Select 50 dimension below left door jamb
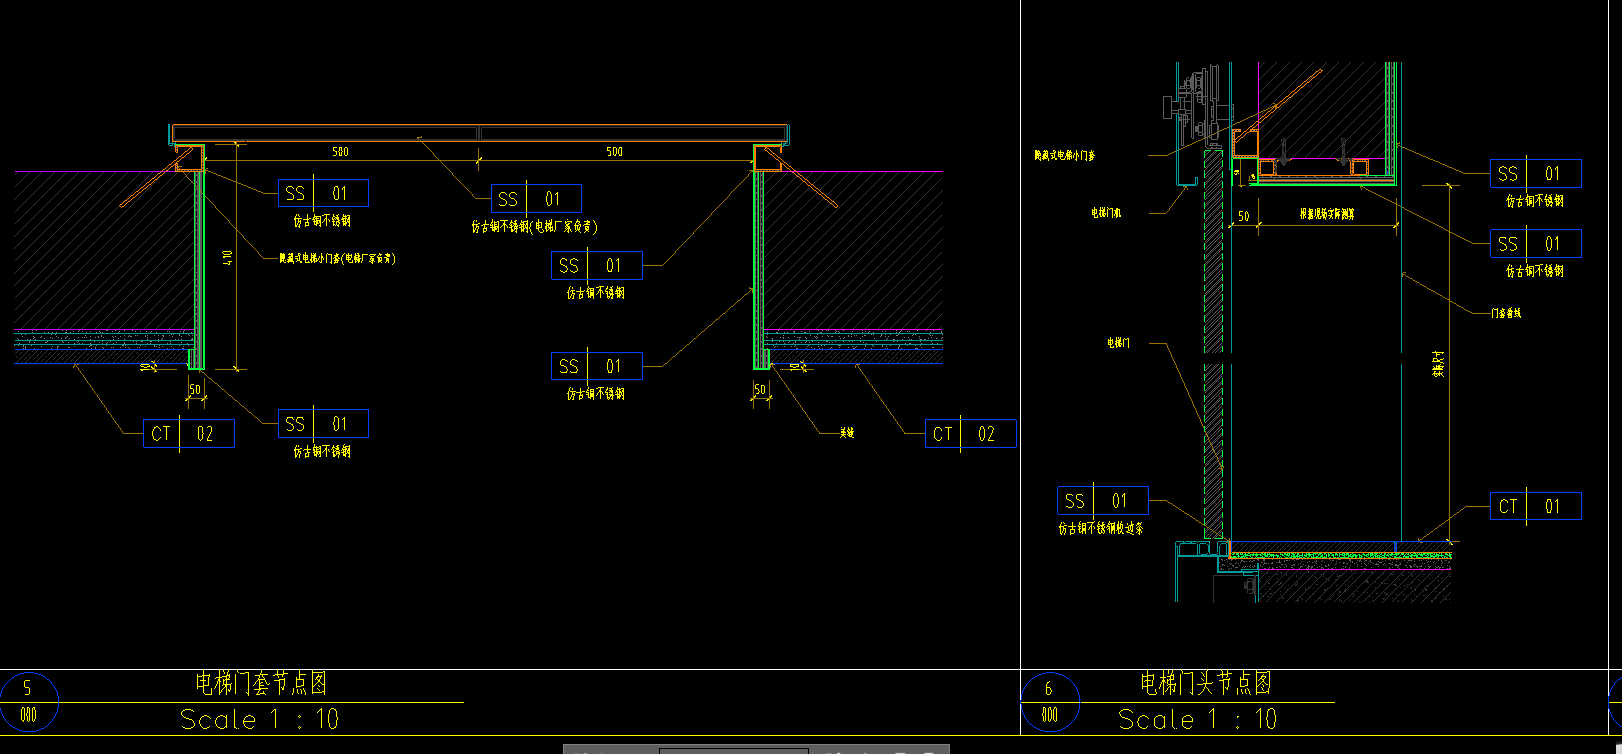This screenshot has width=1622, height=754. [x=195, y=389]
